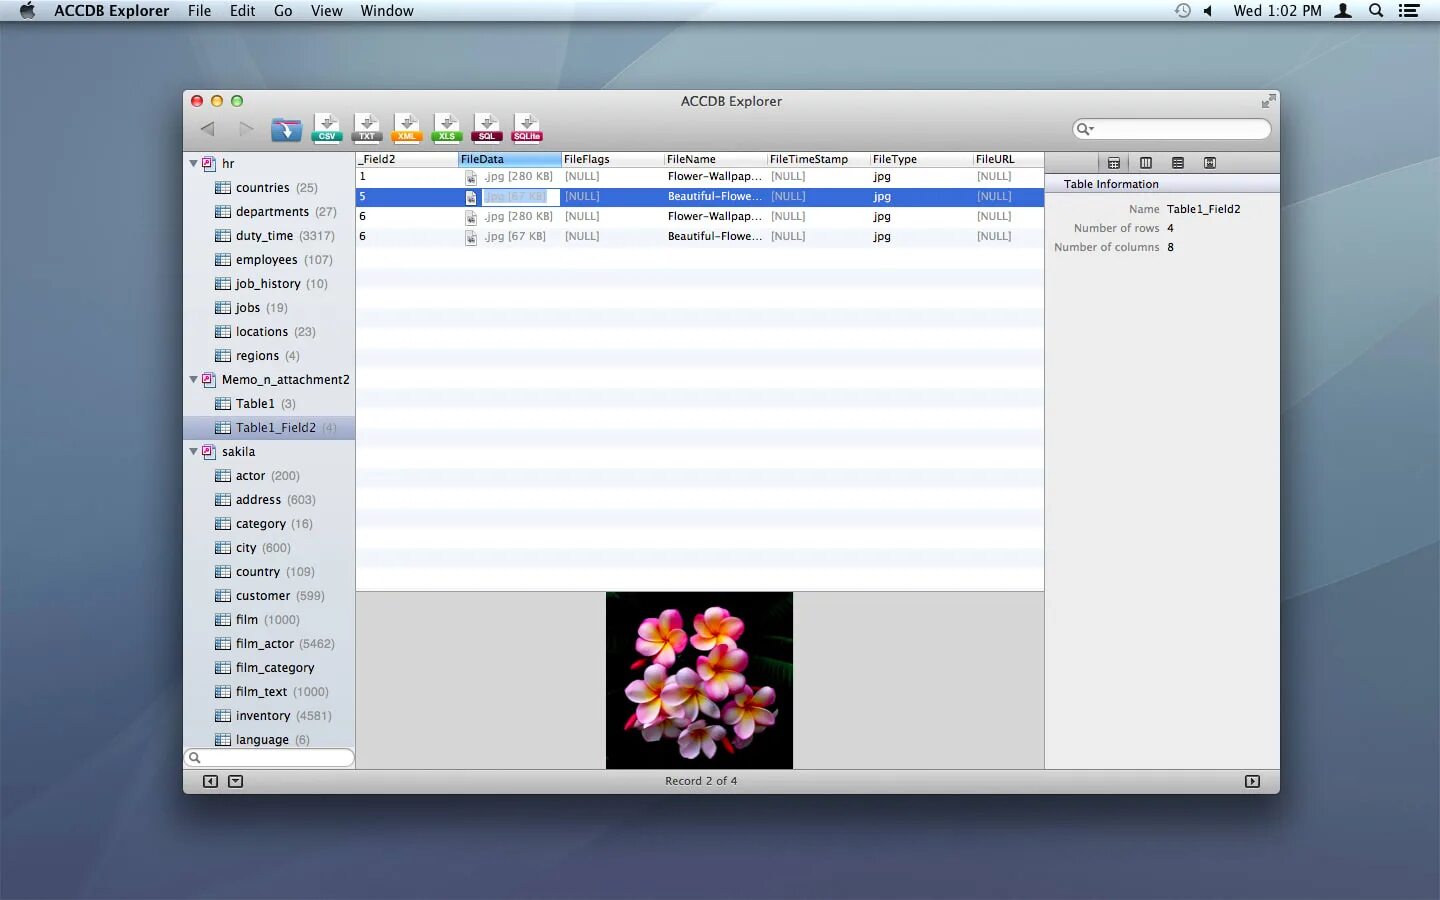Export table as TXT
1440x900 pixels.
tap(367, 127)
